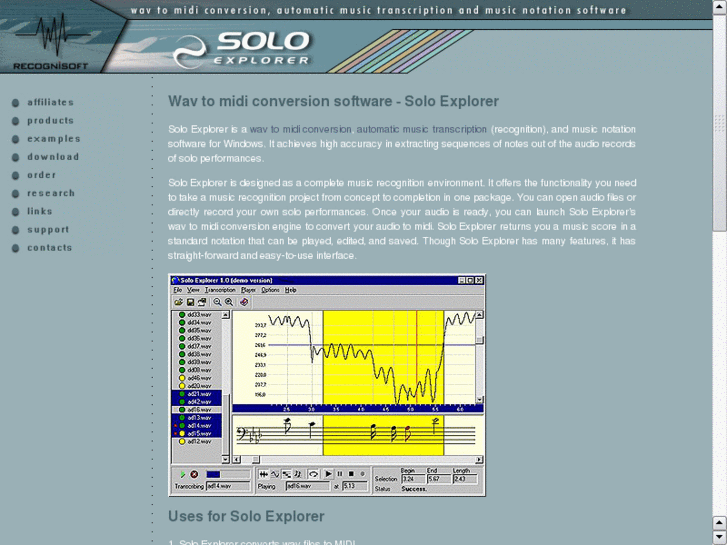
Task: Go to the download page
Action: tap(53, 157)
